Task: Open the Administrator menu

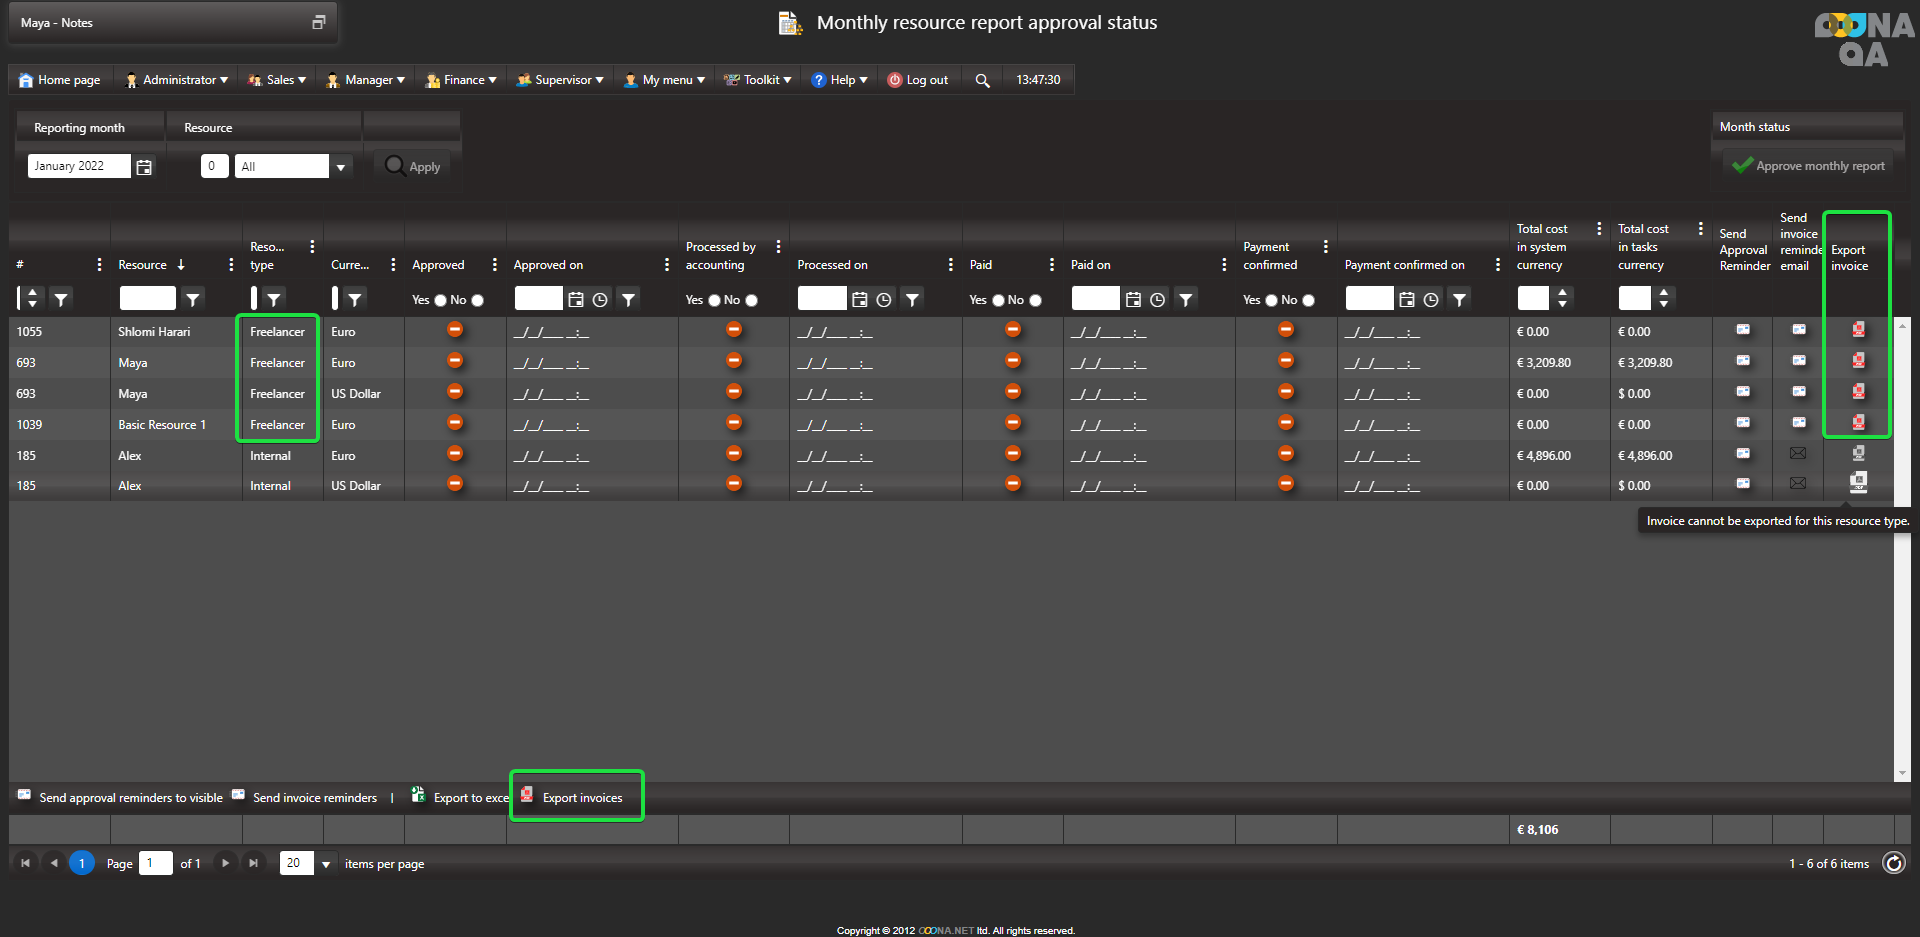Action: point(177,80)
